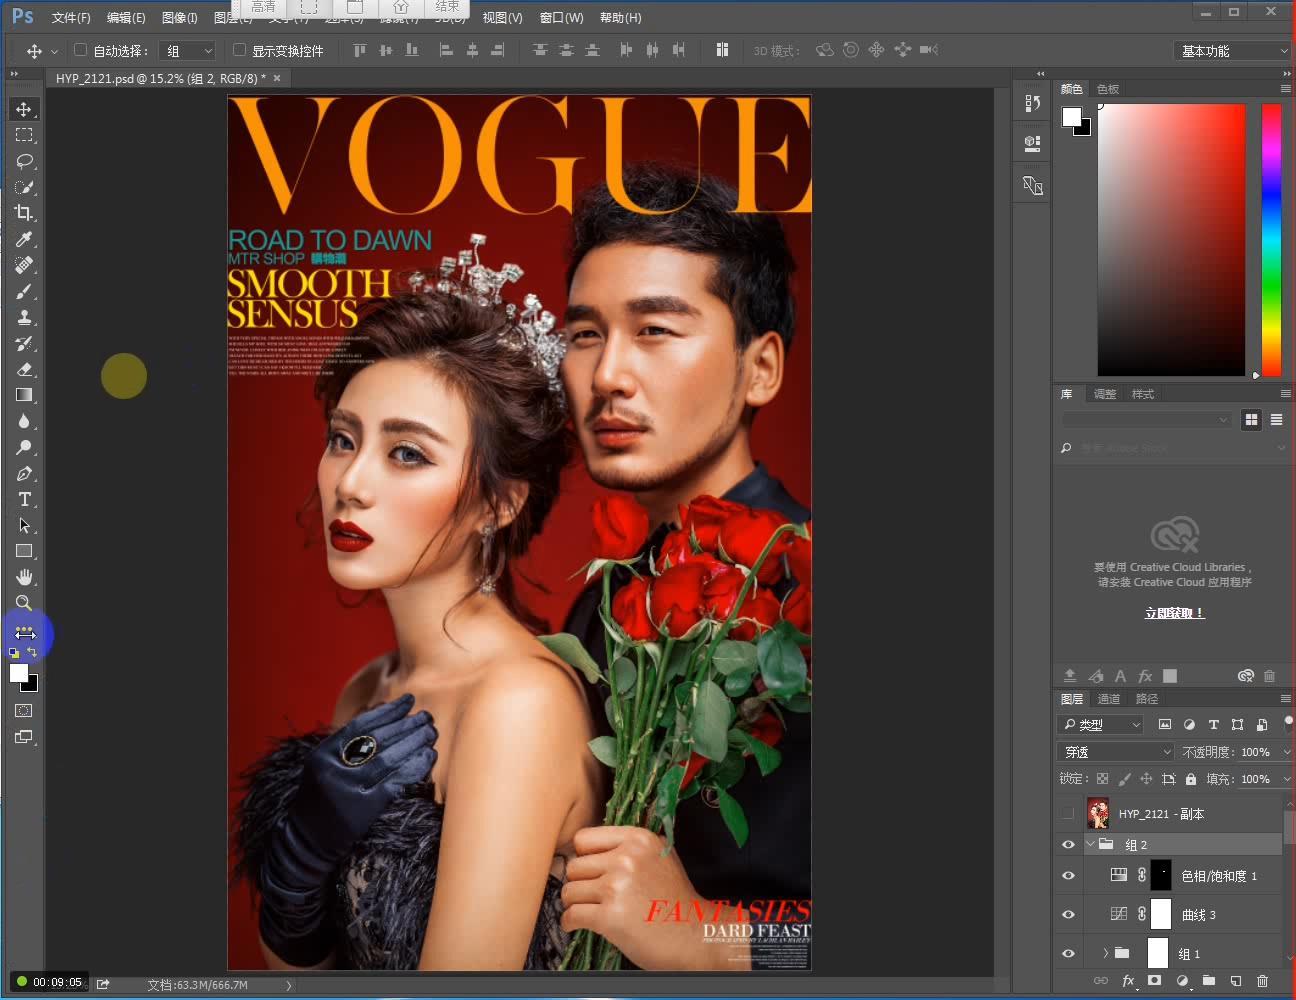Select the Rectangle shape tool
This screenshot has width=1296, height=1000.
(24, 551)
